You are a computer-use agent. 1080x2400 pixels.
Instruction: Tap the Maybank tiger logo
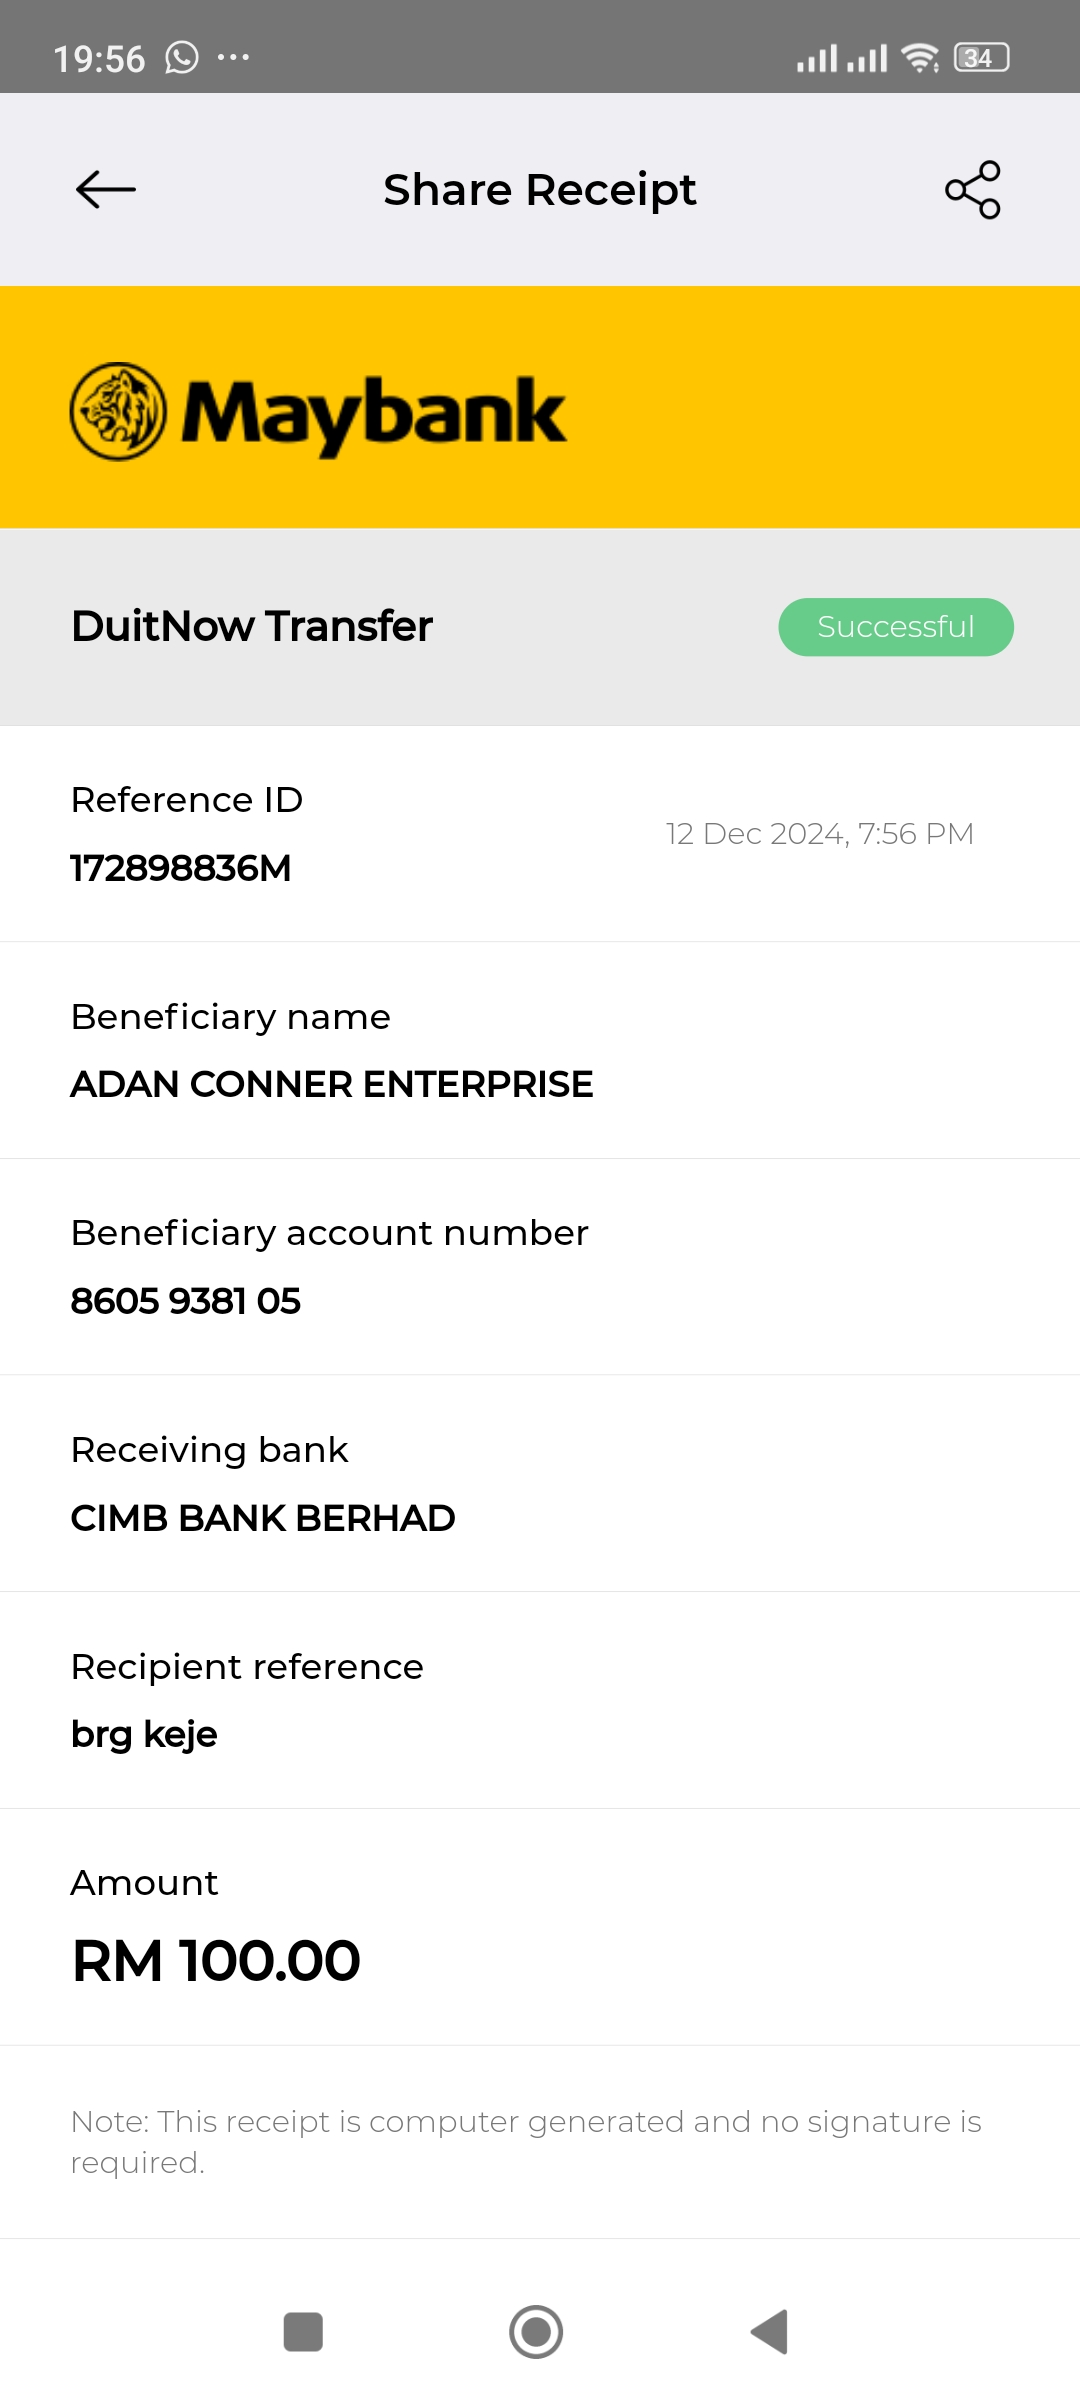pos(119,412)
